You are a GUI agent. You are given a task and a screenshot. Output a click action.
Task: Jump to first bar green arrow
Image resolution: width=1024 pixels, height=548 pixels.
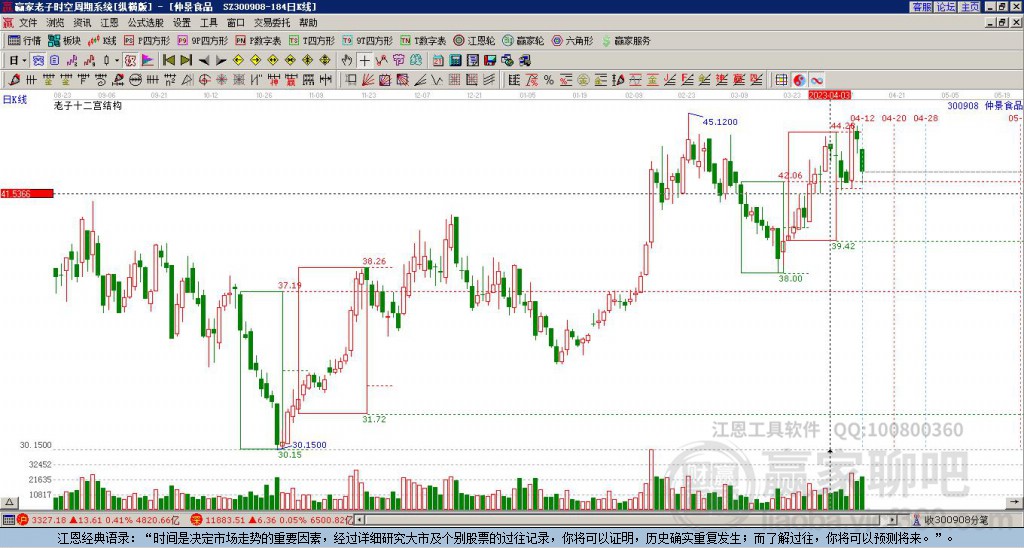click(x=168, y=60)
